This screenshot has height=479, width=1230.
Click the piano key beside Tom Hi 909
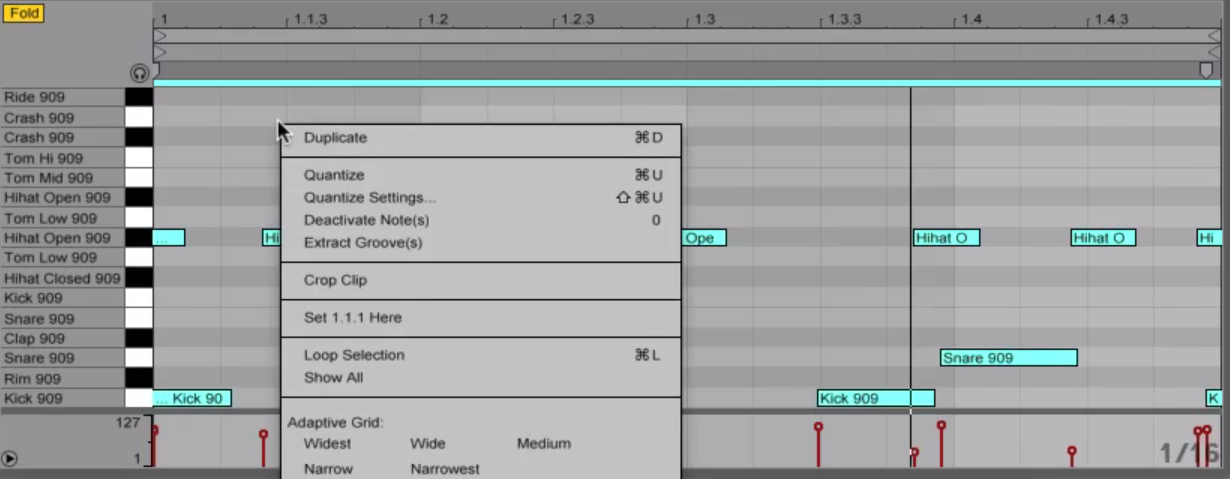coord(139,158)
